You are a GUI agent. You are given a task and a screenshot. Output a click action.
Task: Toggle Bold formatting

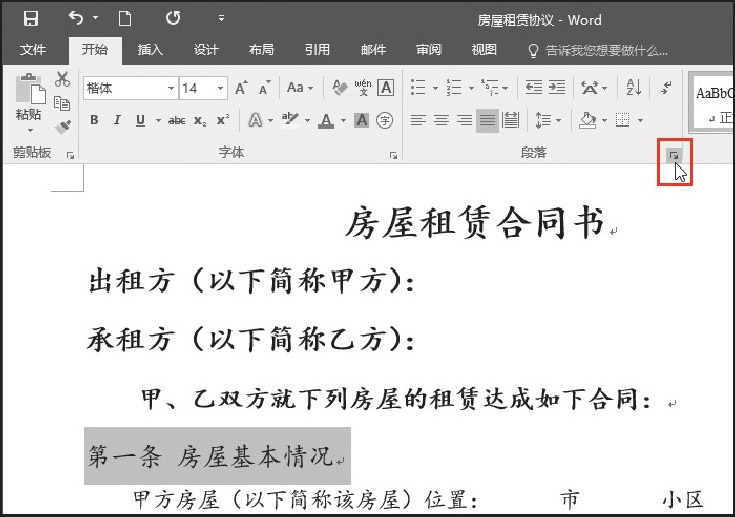(94, 121)
